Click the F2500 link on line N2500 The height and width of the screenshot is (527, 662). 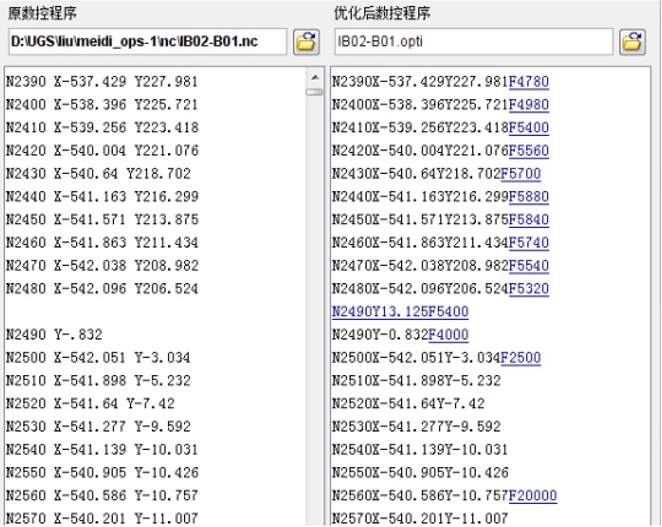520,358
